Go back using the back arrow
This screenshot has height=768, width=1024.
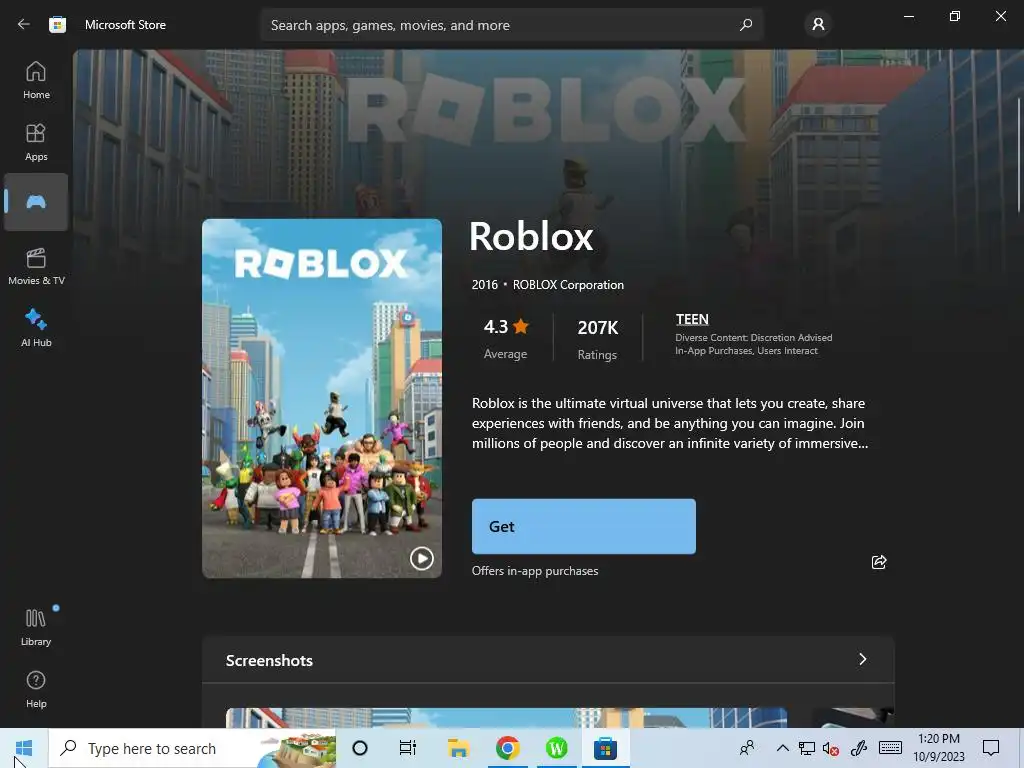coord(24,25)
